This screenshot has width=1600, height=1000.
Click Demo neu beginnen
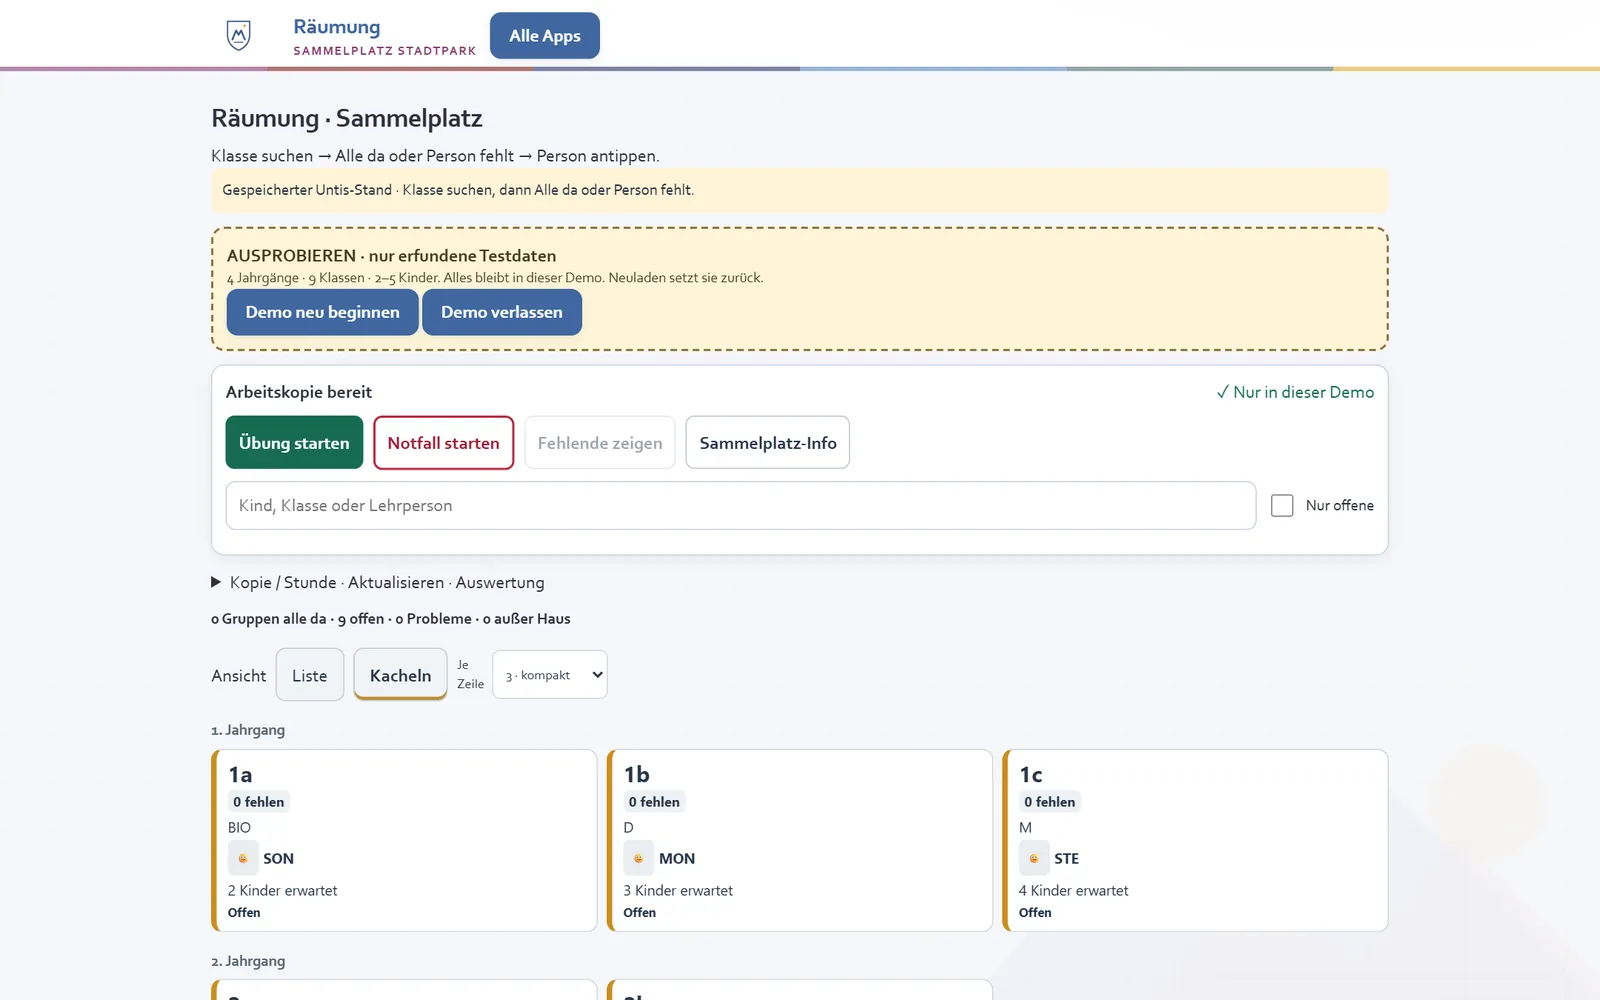click(x=322, y=312)
